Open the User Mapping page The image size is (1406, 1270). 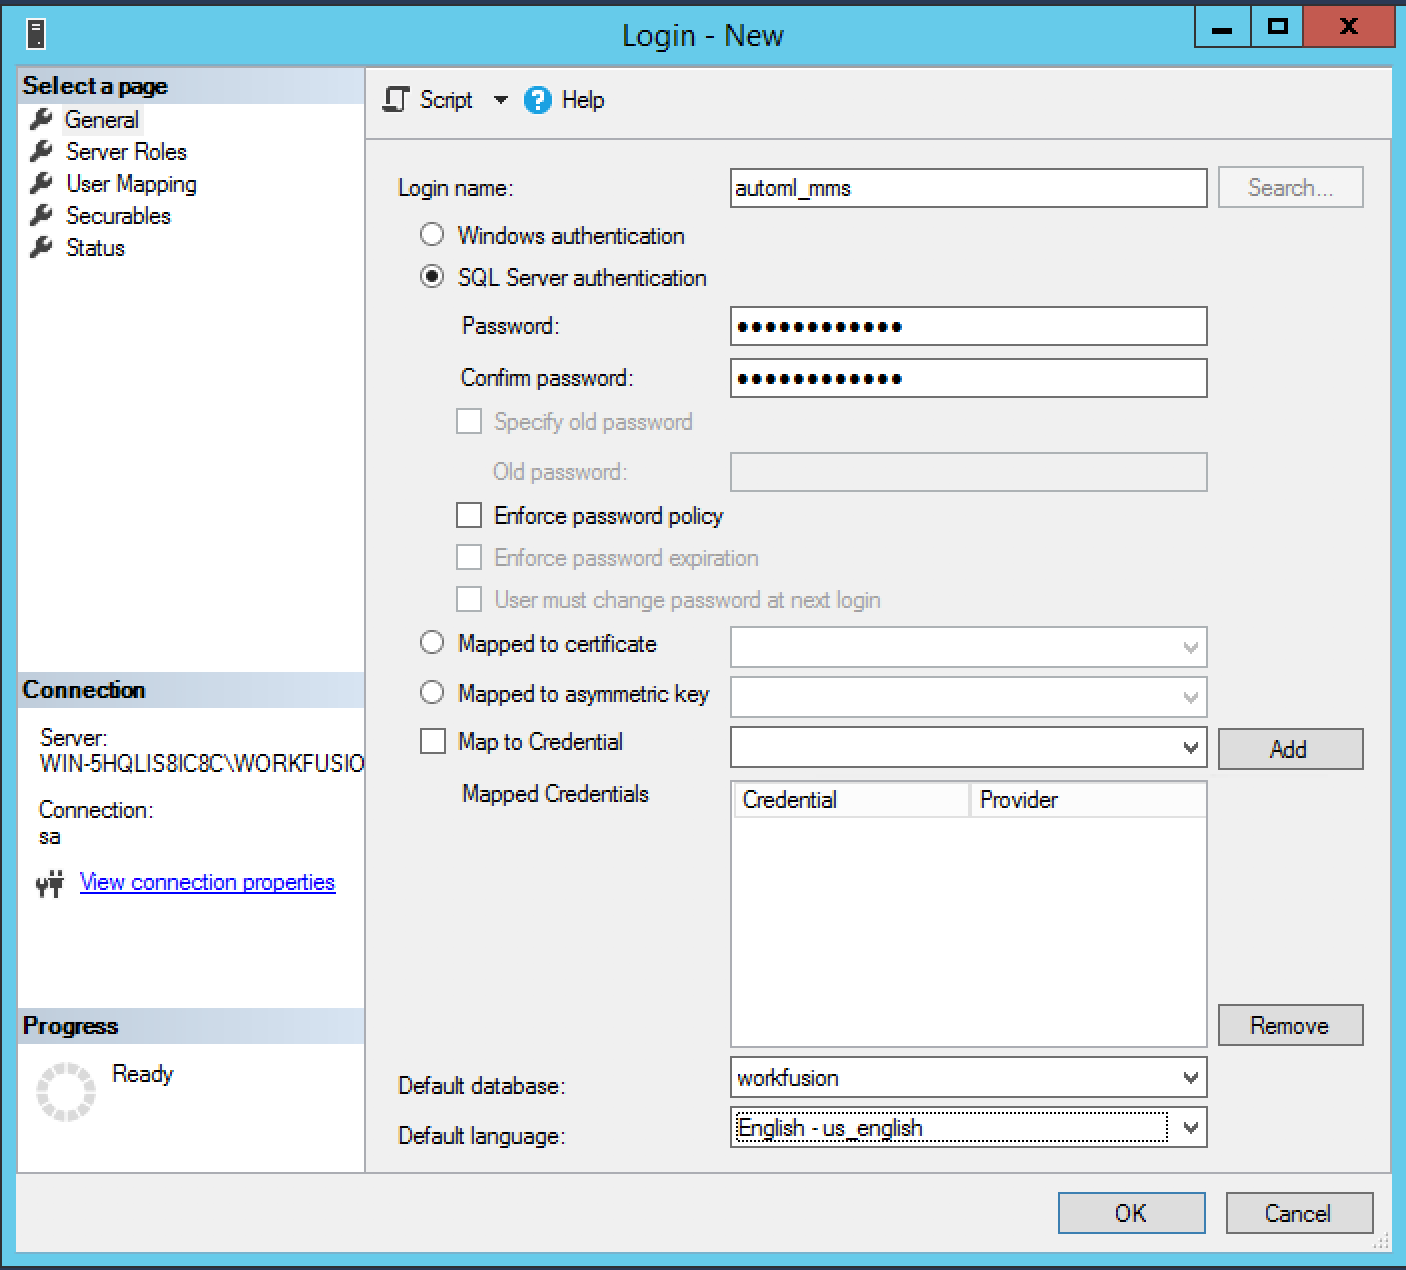pyautogui.click(x=131, y=184)
